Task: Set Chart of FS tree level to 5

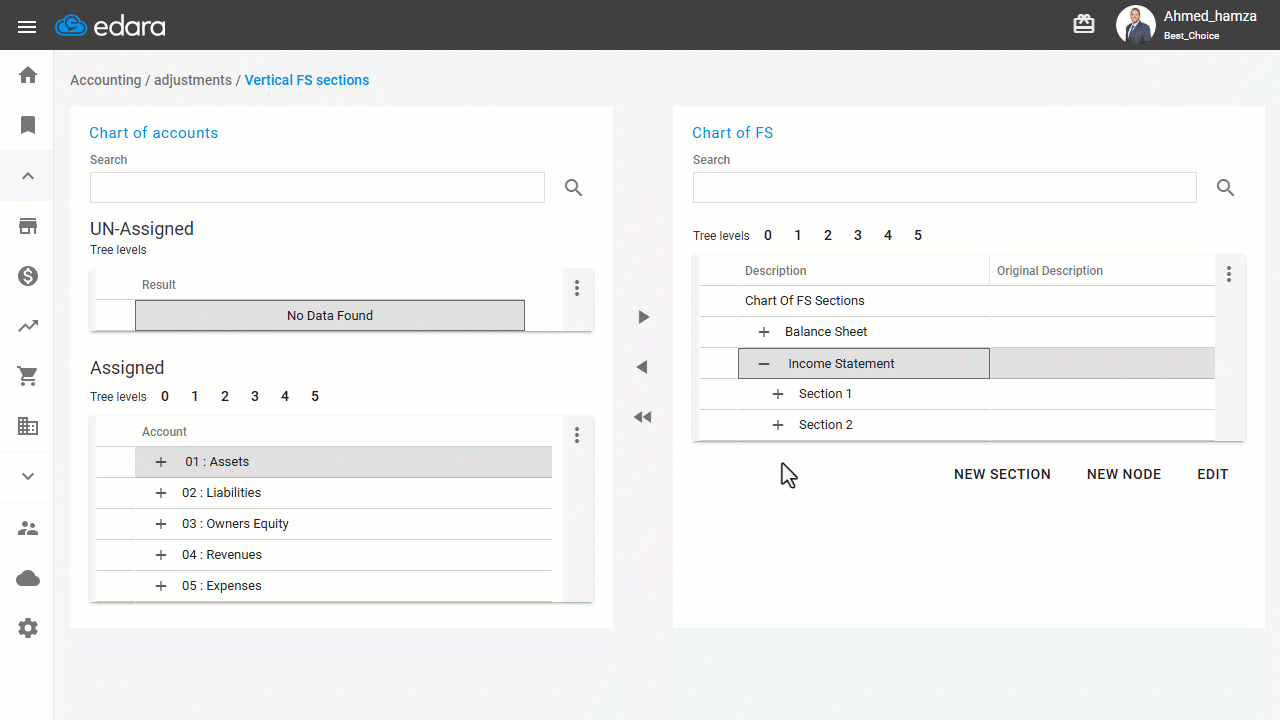Action: tap(918, 235)
